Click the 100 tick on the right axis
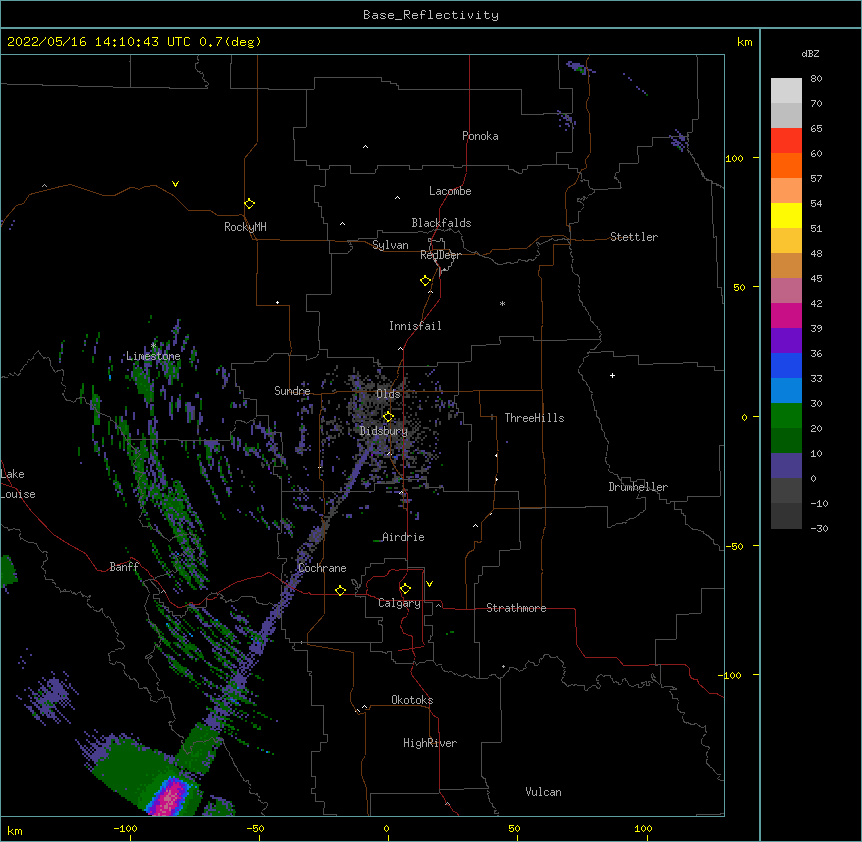This screenshot has width=862, height=842. point(734,159)
